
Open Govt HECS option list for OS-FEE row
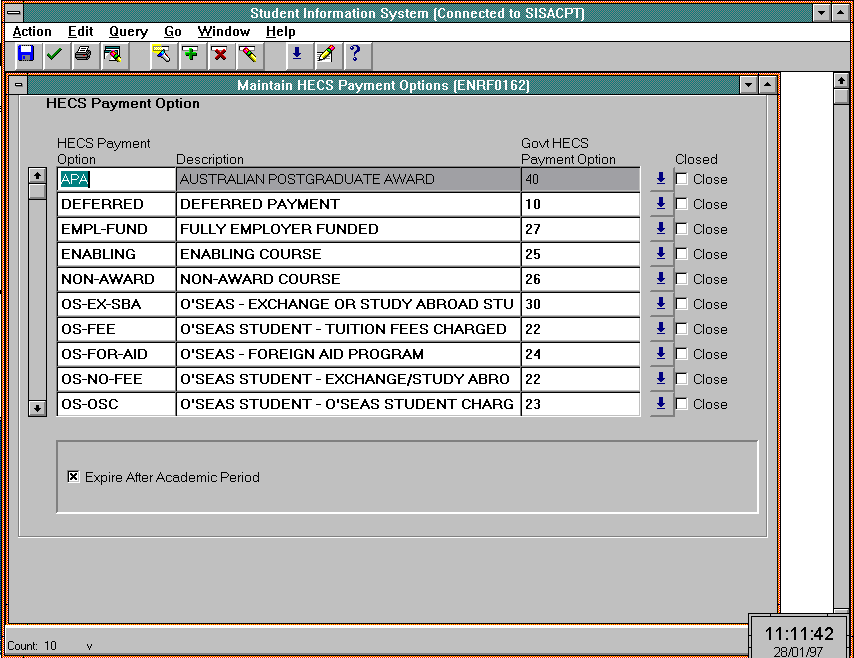(x=661, y=329)
